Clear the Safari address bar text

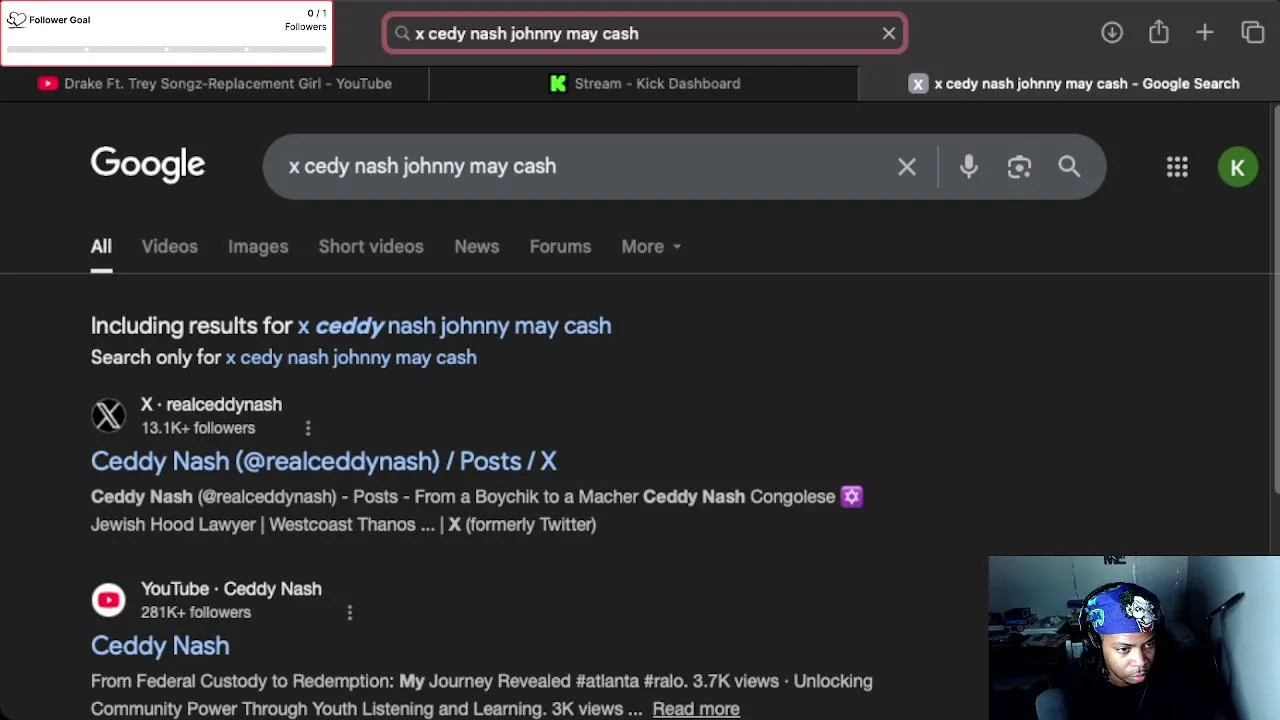coord(889,33)
